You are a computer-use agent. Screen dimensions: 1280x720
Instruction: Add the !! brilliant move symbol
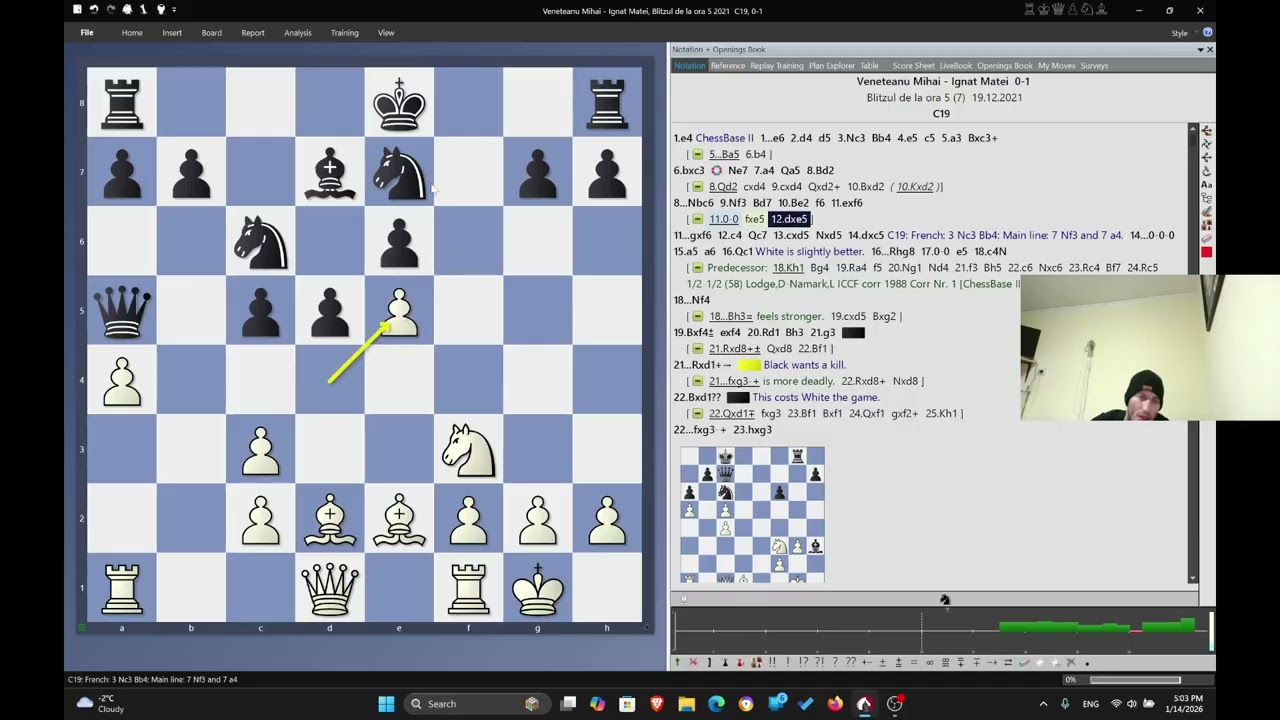click(772, 662)
